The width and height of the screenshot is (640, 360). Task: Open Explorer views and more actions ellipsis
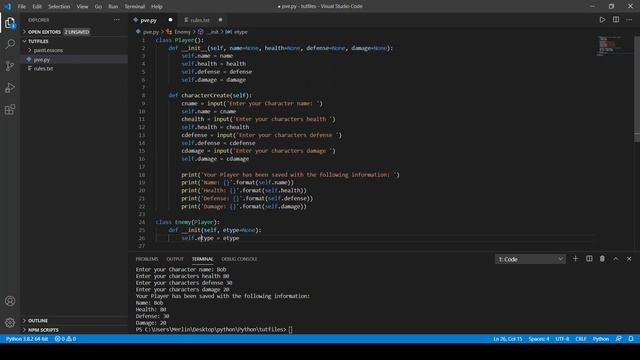click(x=117, y=20)
